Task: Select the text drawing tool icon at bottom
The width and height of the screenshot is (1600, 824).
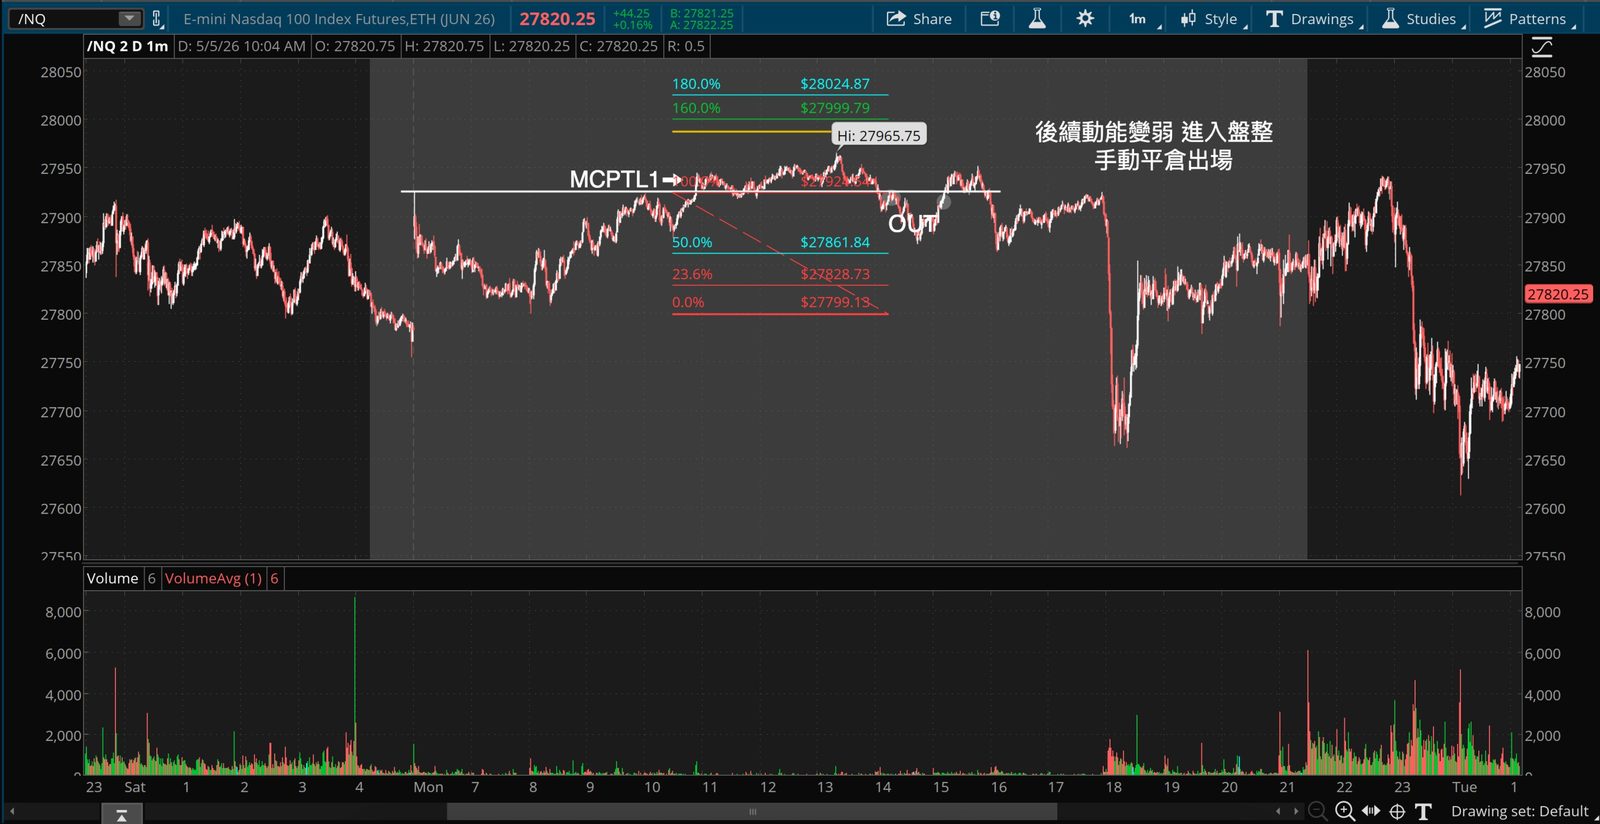Action: (1423, 811)
